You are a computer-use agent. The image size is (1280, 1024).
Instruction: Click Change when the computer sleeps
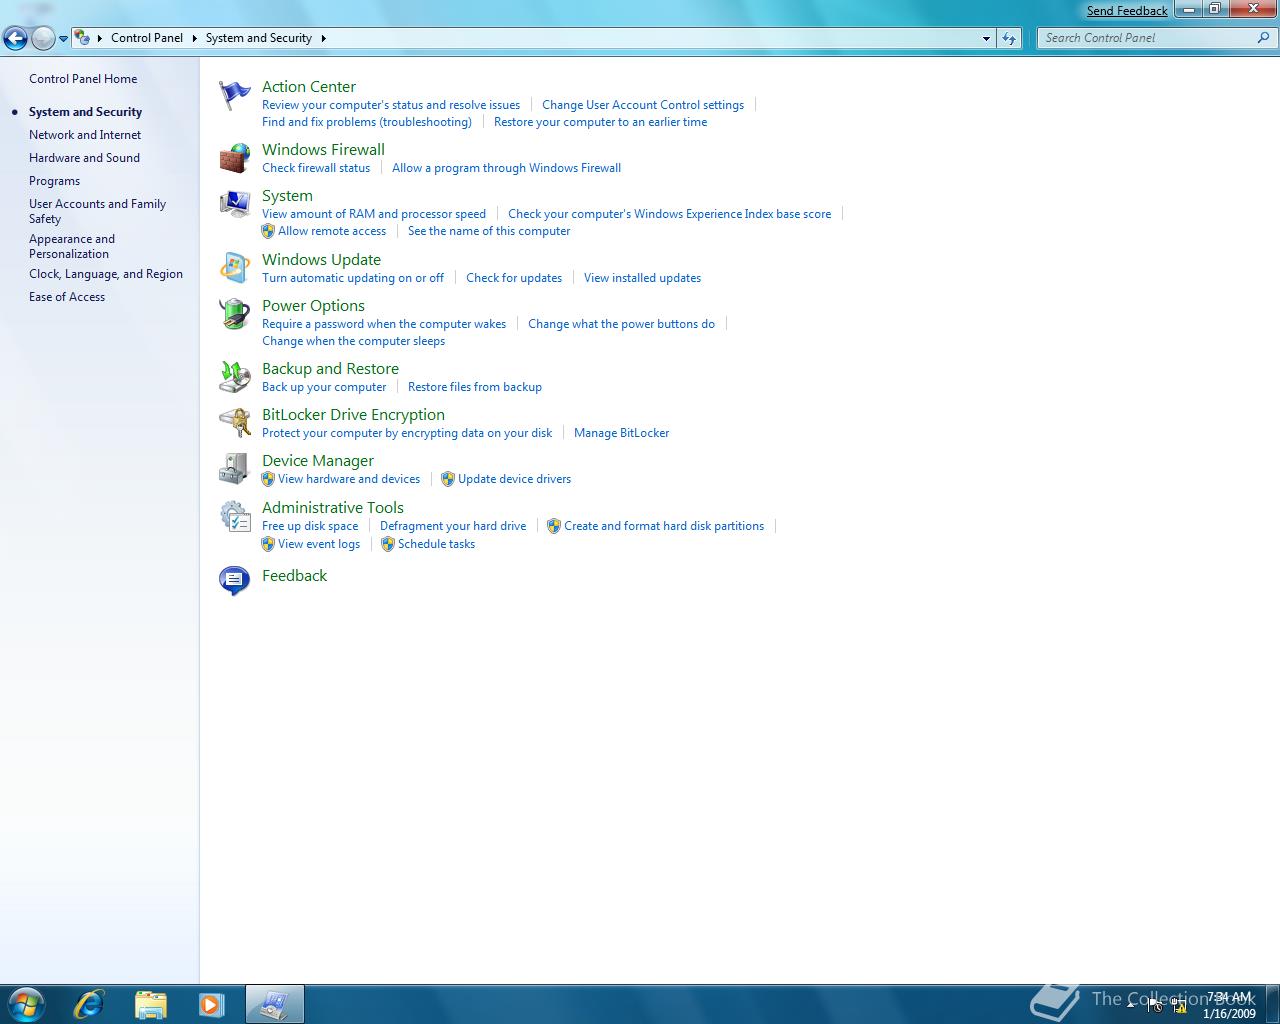coord(353,341)
